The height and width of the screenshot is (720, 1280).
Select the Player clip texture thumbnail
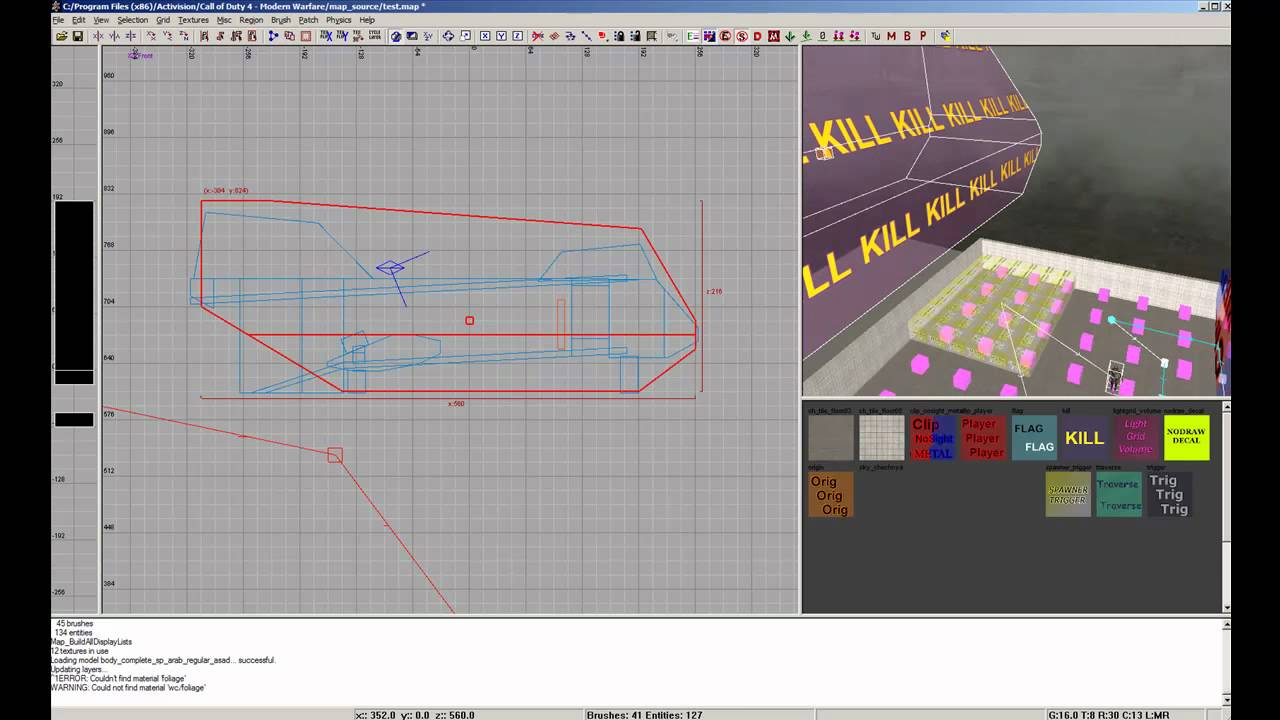[x=983, y=438]
